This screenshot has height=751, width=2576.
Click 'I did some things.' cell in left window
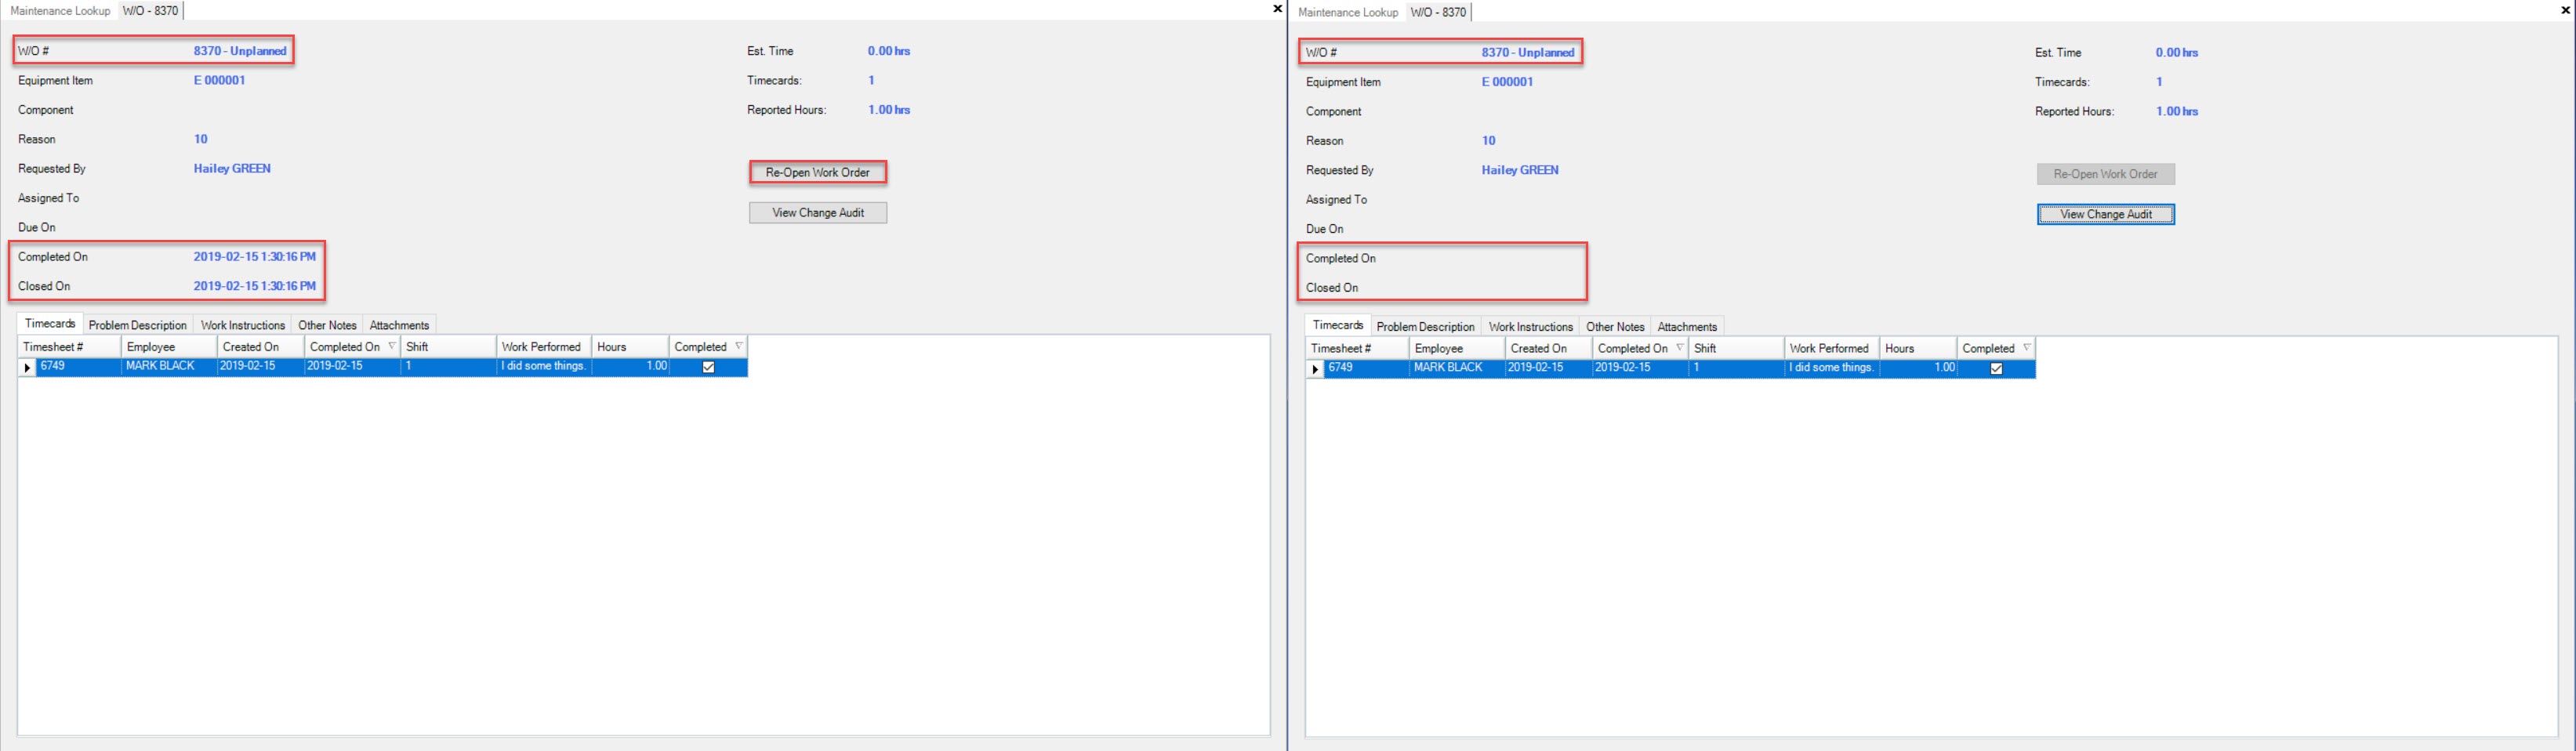tap(544, 367)
